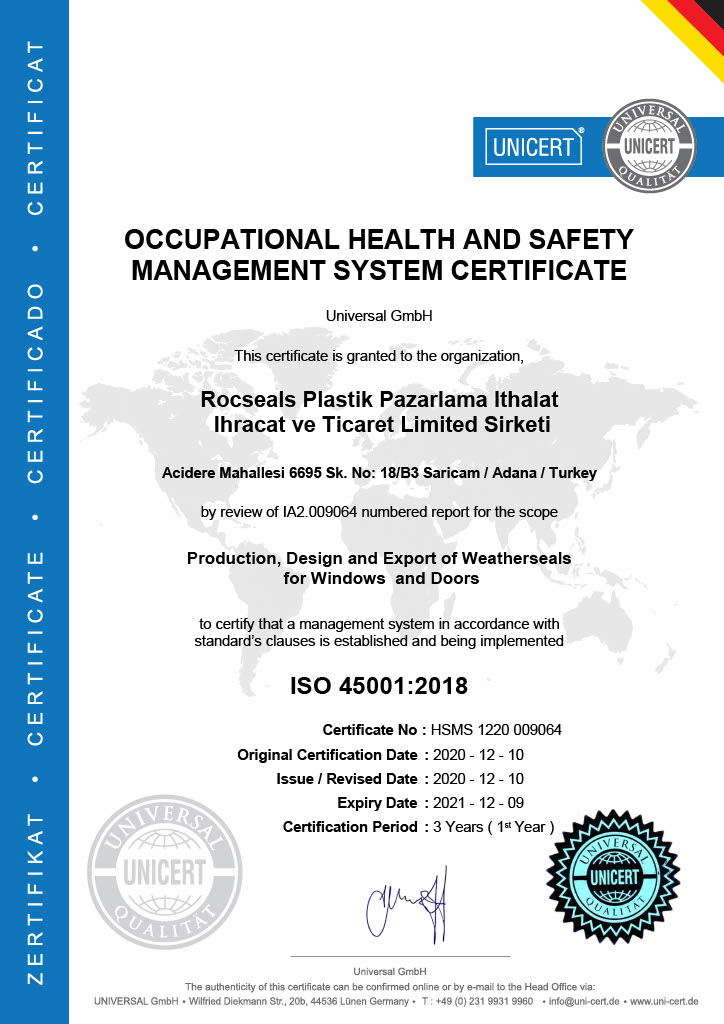The width and height of the screenshot is (724, 1024).
Task: Click the original certification date value 2020 - 12 - 10
Action: click(479, 755)
